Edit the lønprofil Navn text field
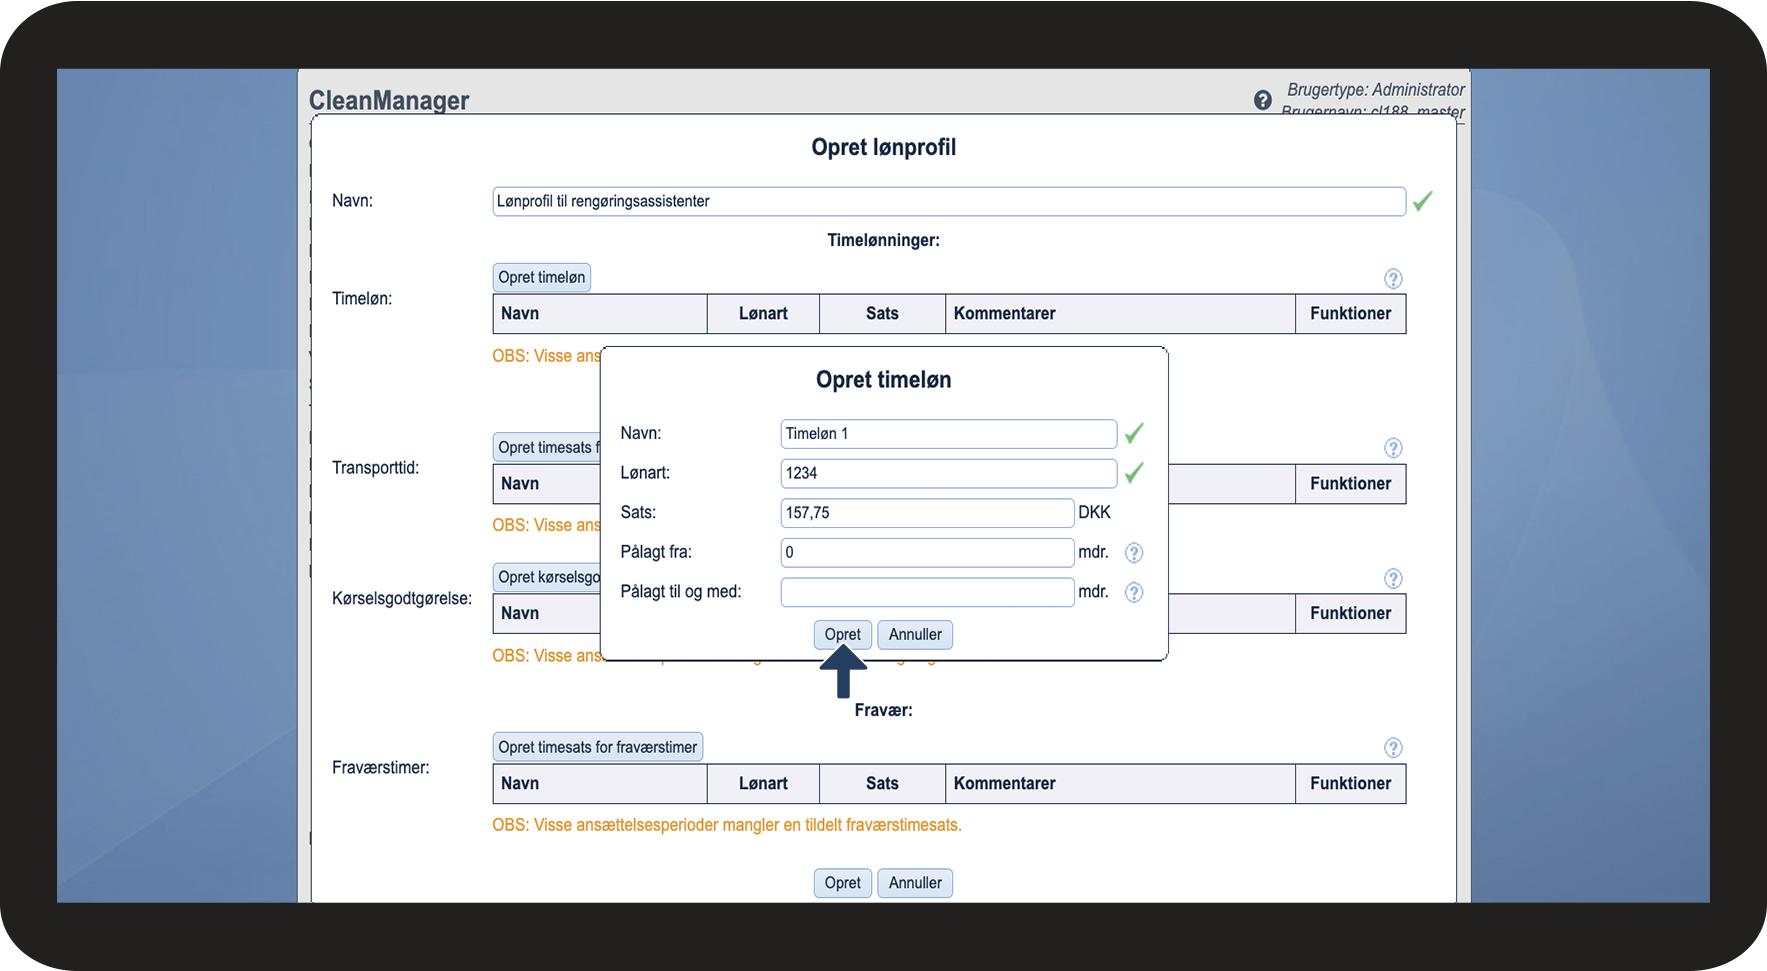The width and height of the screenshot is (1767, 971). [x=948, y=201]
